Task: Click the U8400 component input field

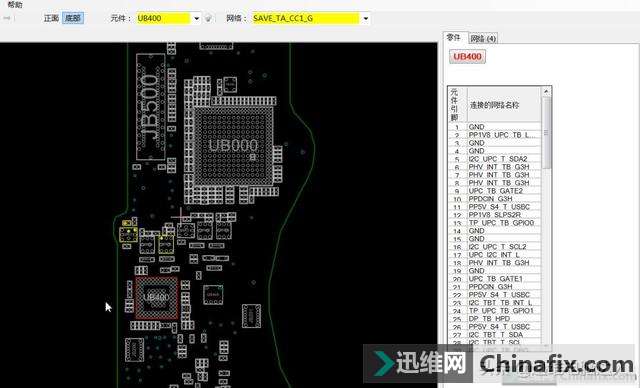Action: (x=164, y=18)
